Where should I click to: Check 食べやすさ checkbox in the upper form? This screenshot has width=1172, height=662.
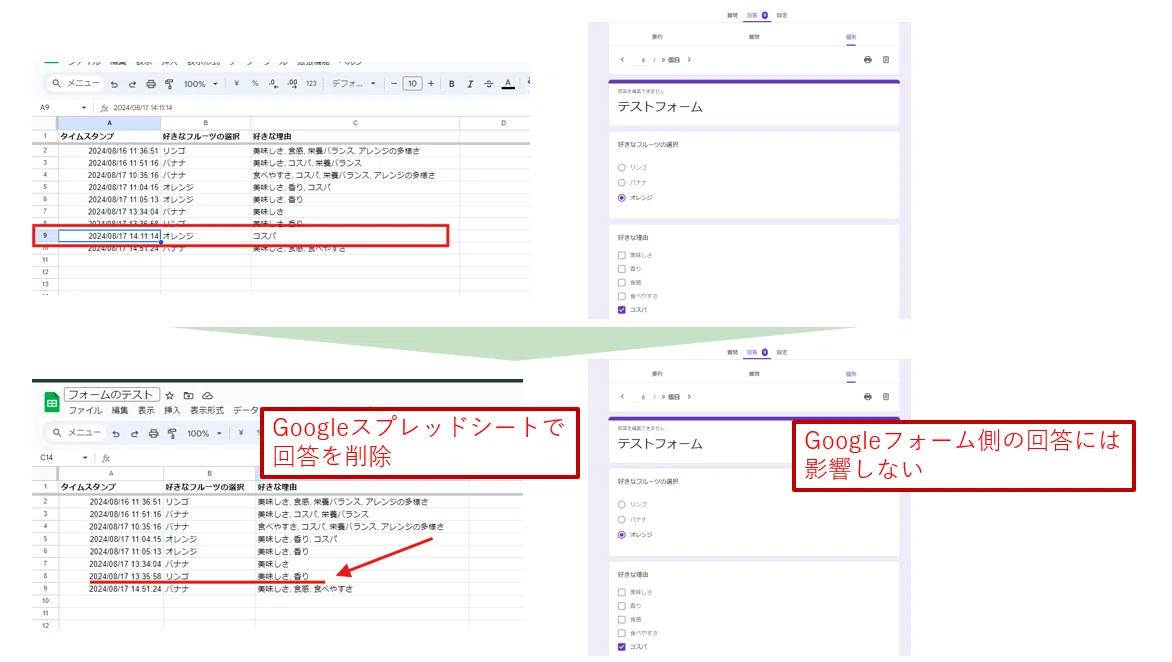621,296
